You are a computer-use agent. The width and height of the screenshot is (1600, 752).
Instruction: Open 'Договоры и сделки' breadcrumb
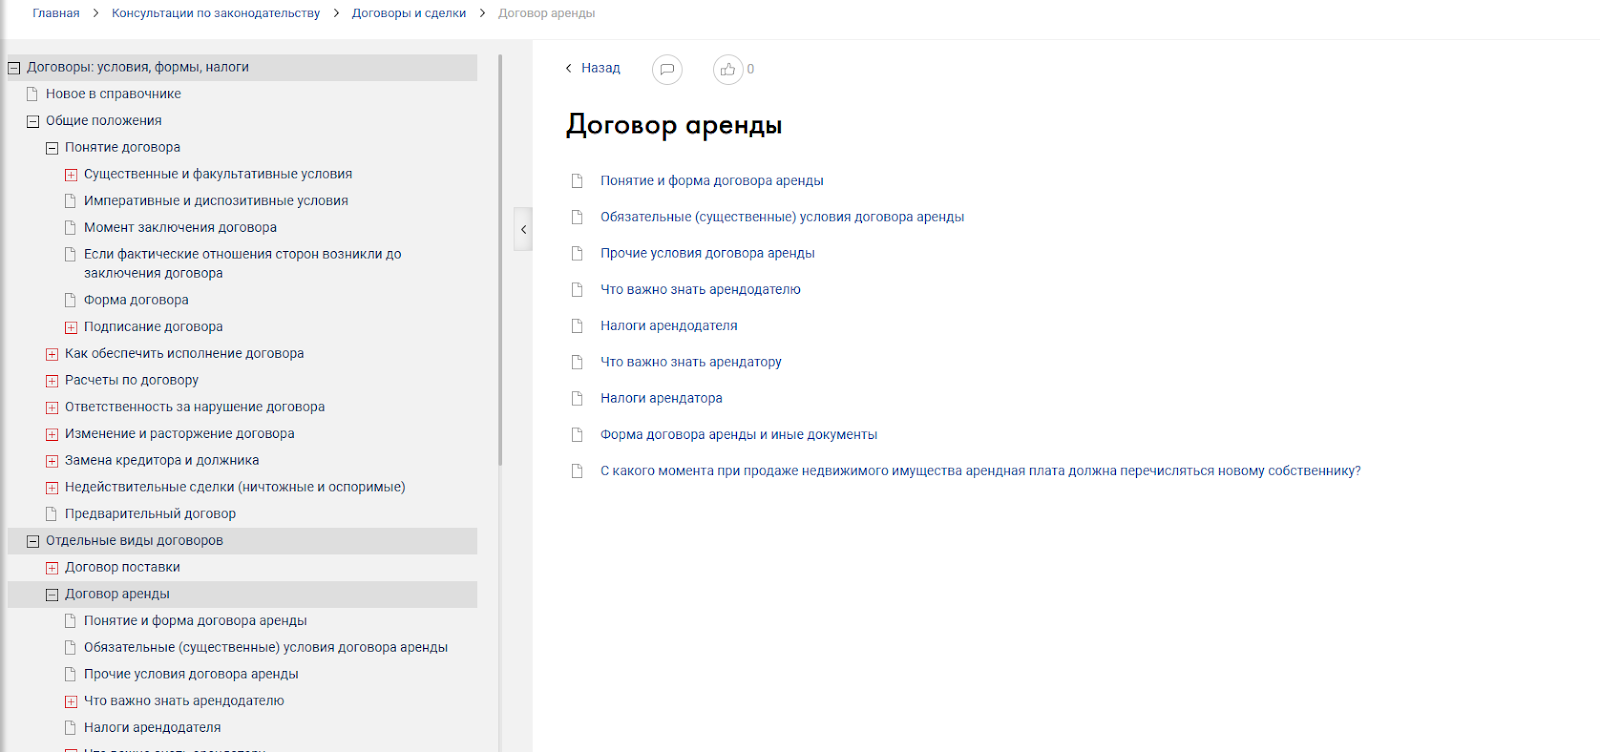point(408,13)
